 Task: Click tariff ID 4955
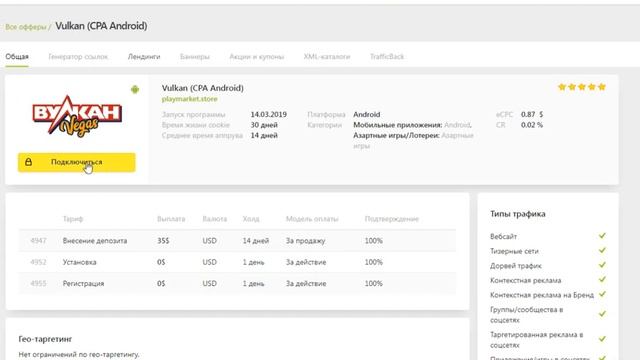click(38, 283)
